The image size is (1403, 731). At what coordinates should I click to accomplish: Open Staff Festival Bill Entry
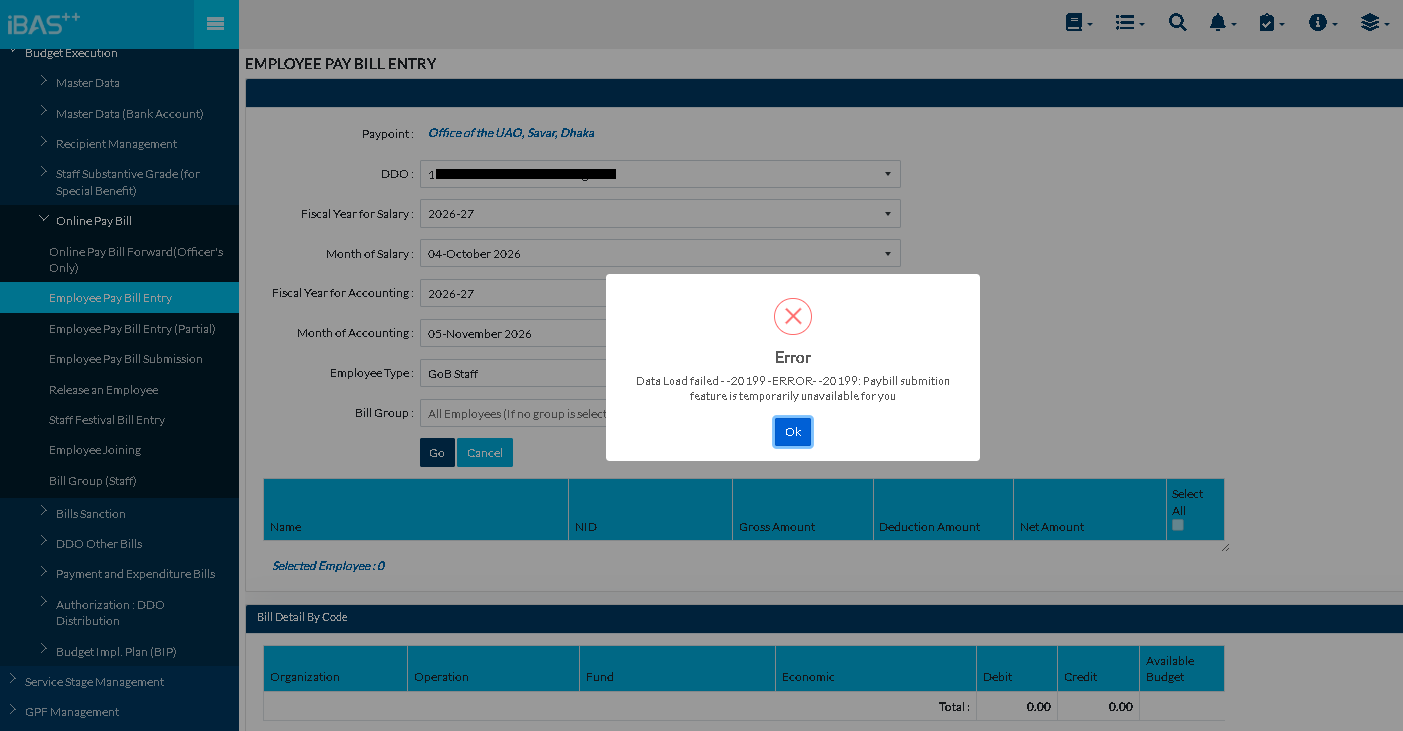coord(107,420)
